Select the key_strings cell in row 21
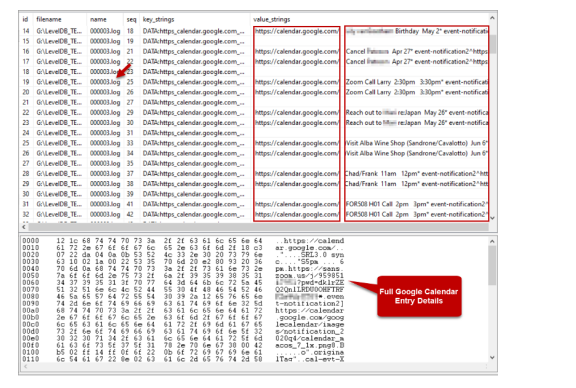576x388 pixels. (194, 103)
